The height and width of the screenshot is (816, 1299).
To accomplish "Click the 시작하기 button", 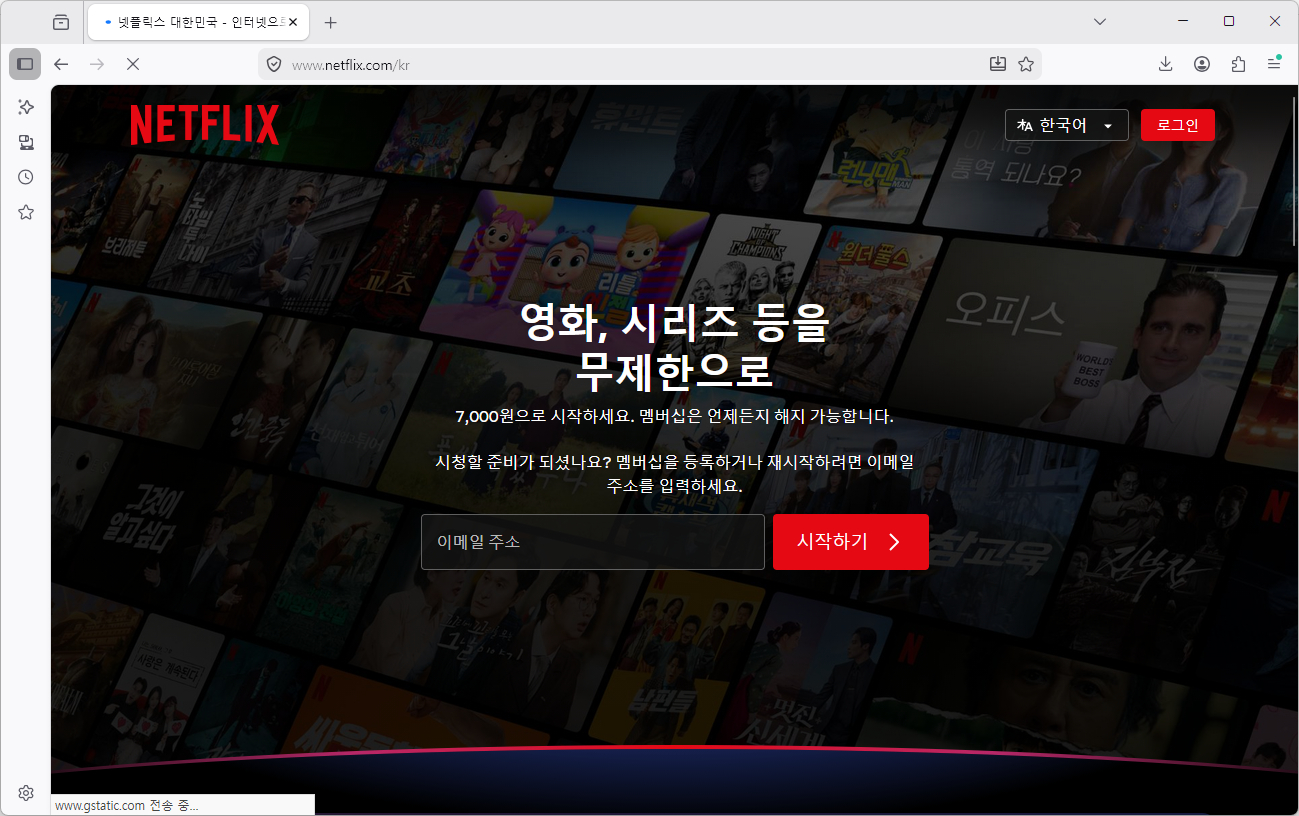I will 851,542.
